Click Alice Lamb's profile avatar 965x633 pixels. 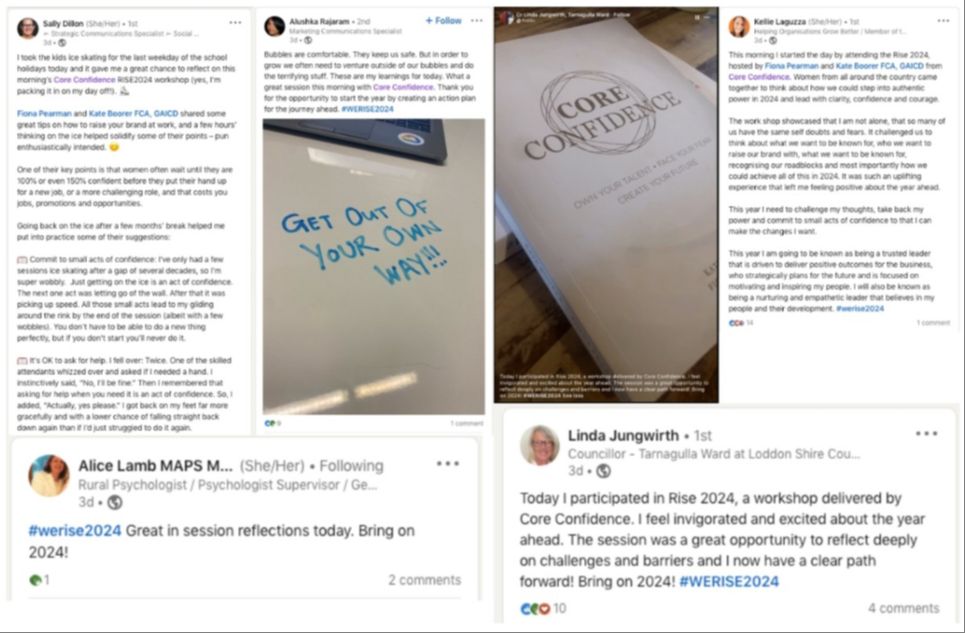(49, 476)
